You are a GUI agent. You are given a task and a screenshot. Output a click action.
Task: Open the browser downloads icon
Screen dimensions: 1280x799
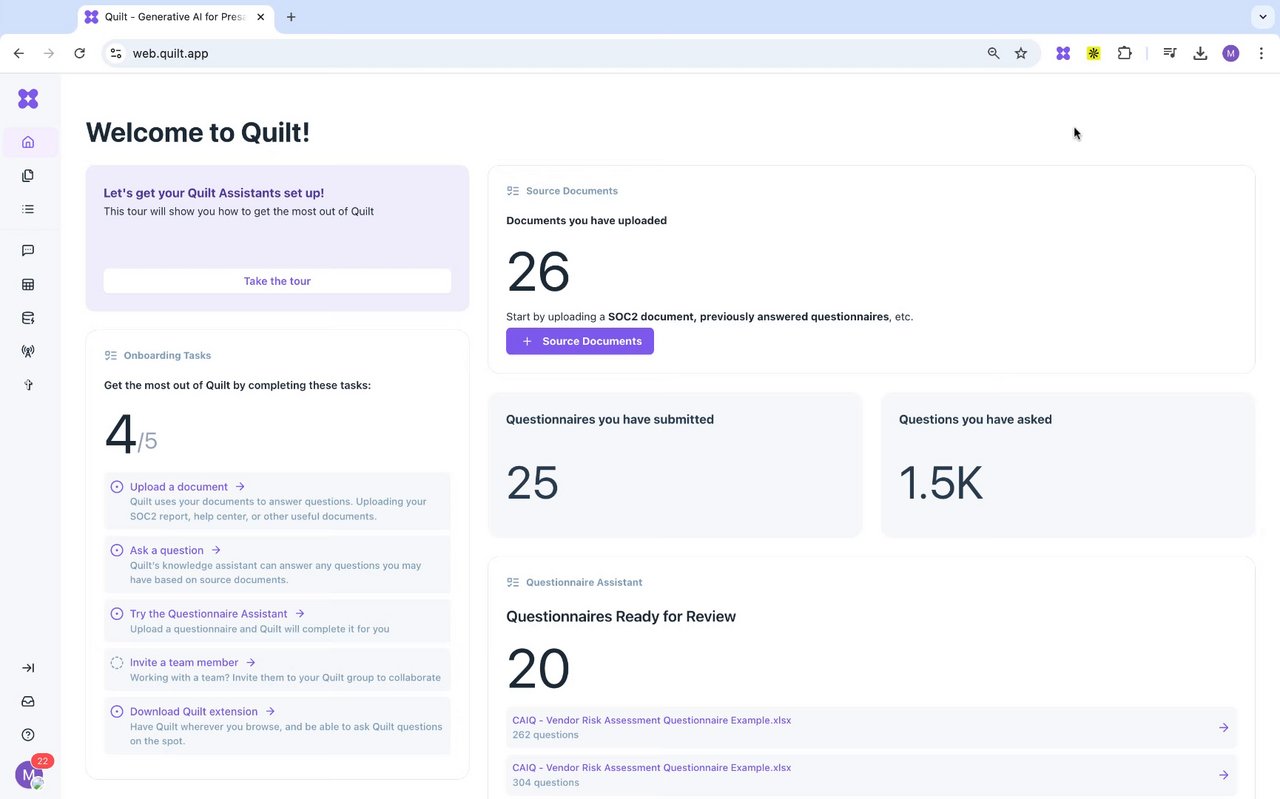[1200, 53]
